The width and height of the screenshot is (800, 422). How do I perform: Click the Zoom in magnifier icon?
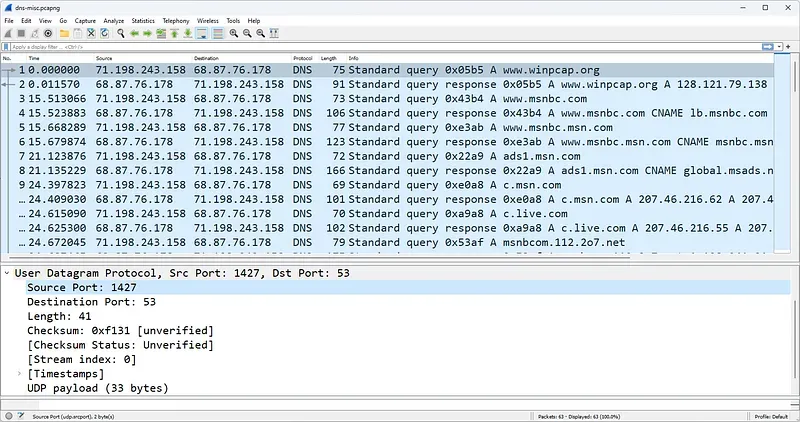click(234, 33)
